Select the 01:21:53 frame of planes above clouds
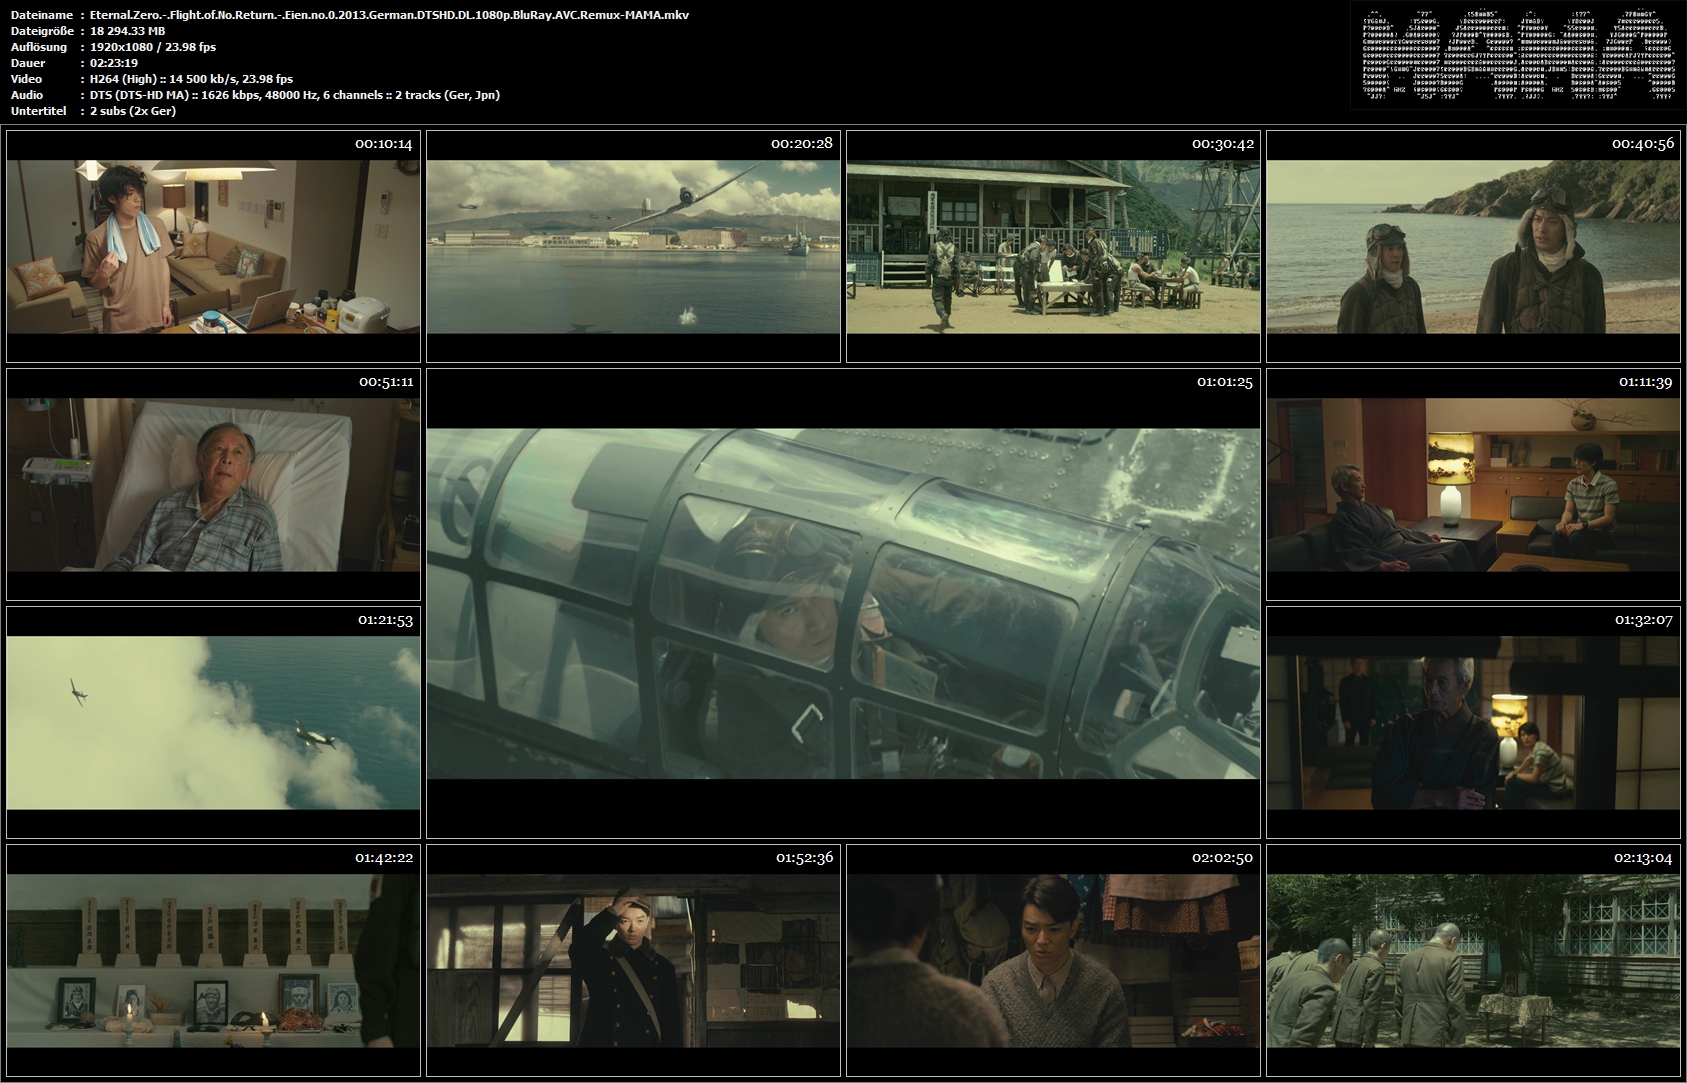 click(x=213, y=722)
